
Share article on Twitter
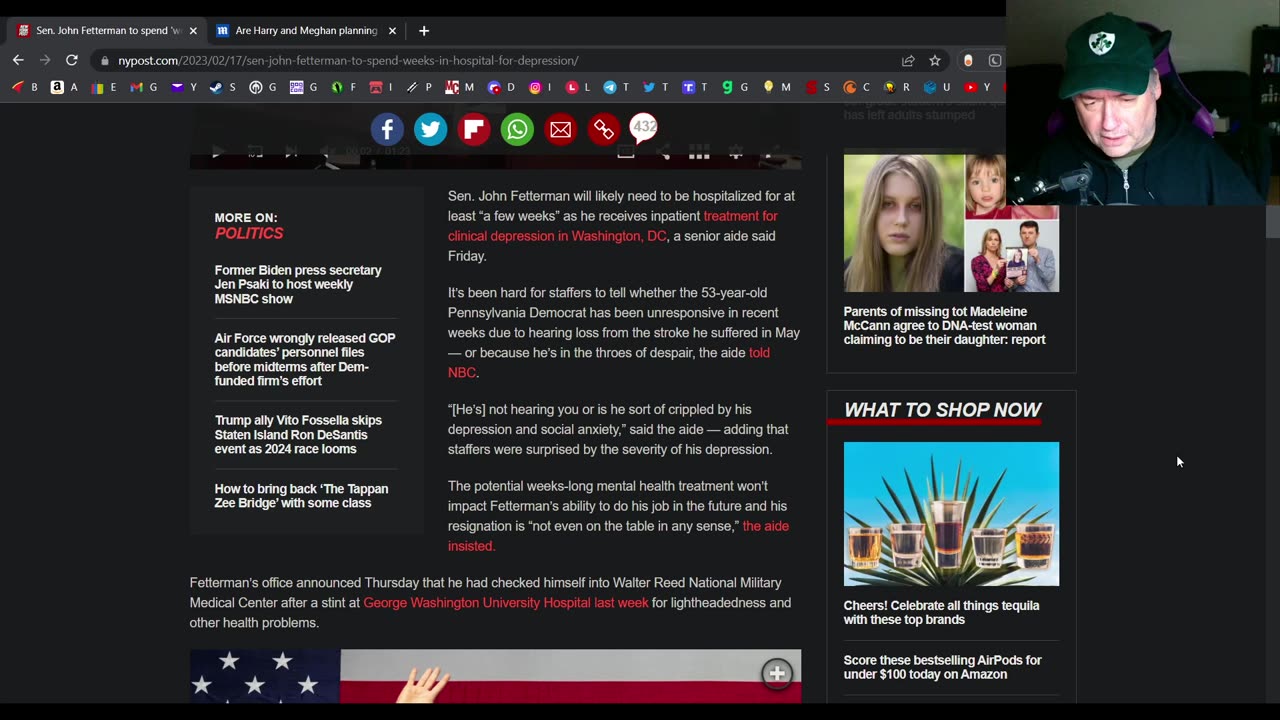431,129
